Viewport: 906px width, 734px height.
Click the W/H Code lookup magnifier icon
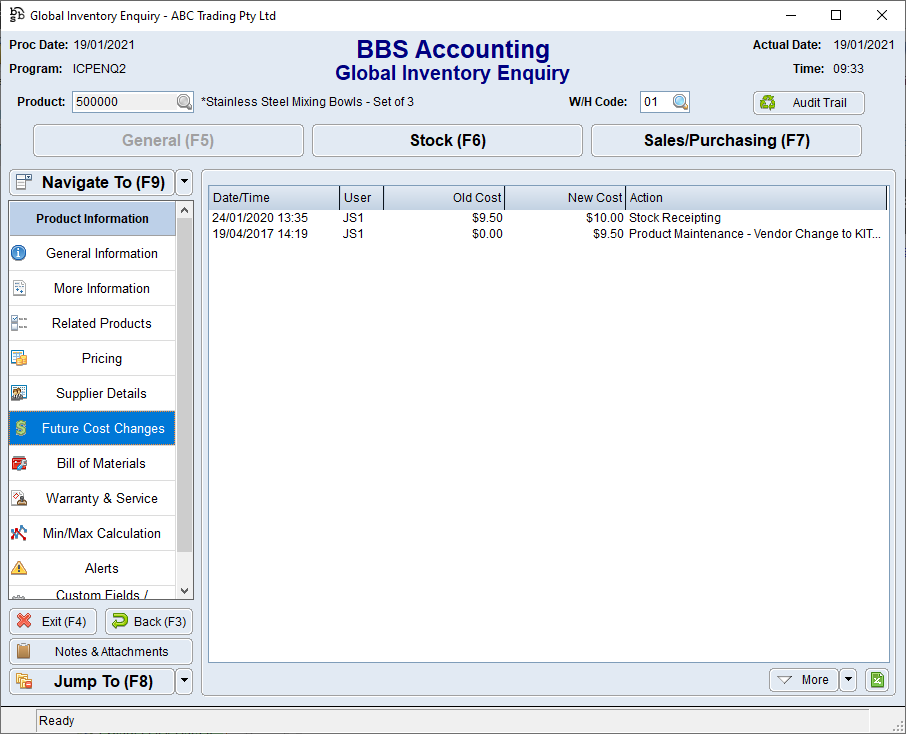coord(680,102)
